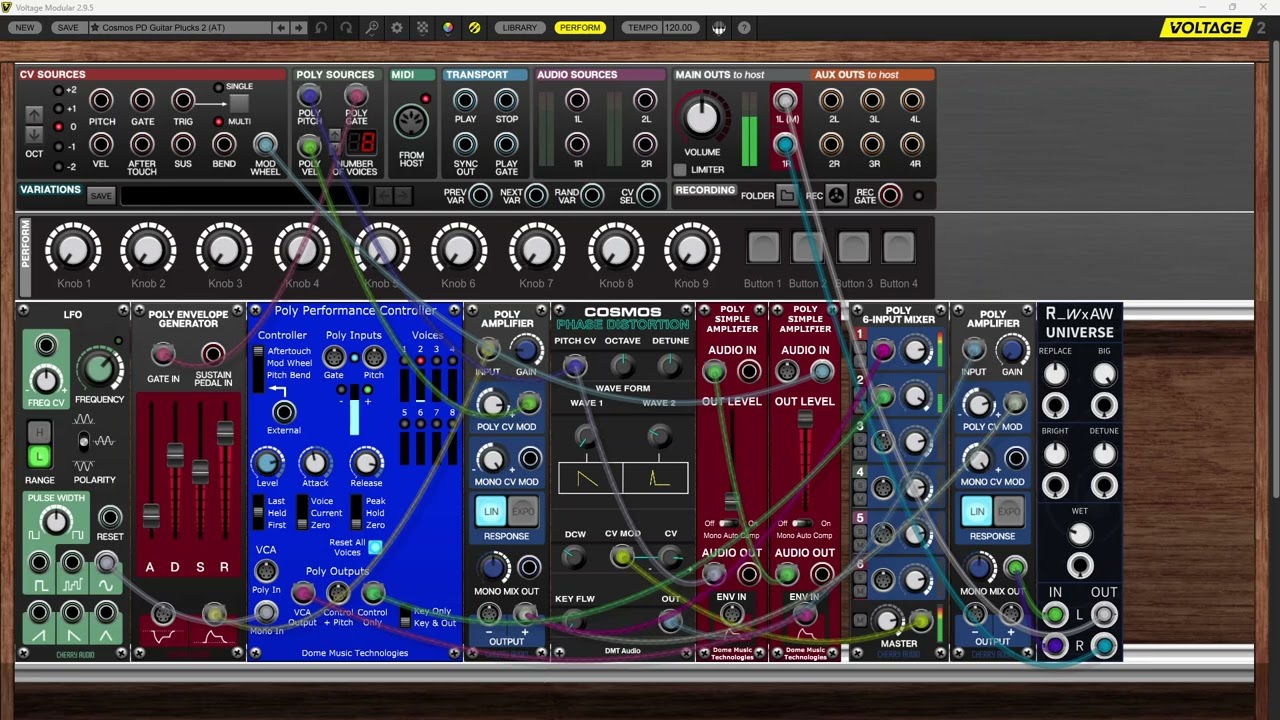The image size is (1280, 720).
Task: Click the LFO sawtooth up output jack
Action: pos(39,612)
